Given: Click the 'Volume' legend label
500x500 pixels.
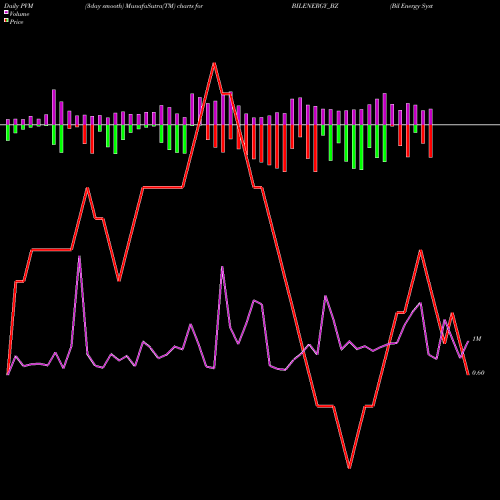Looking at the screenshot, I should 19,14.
